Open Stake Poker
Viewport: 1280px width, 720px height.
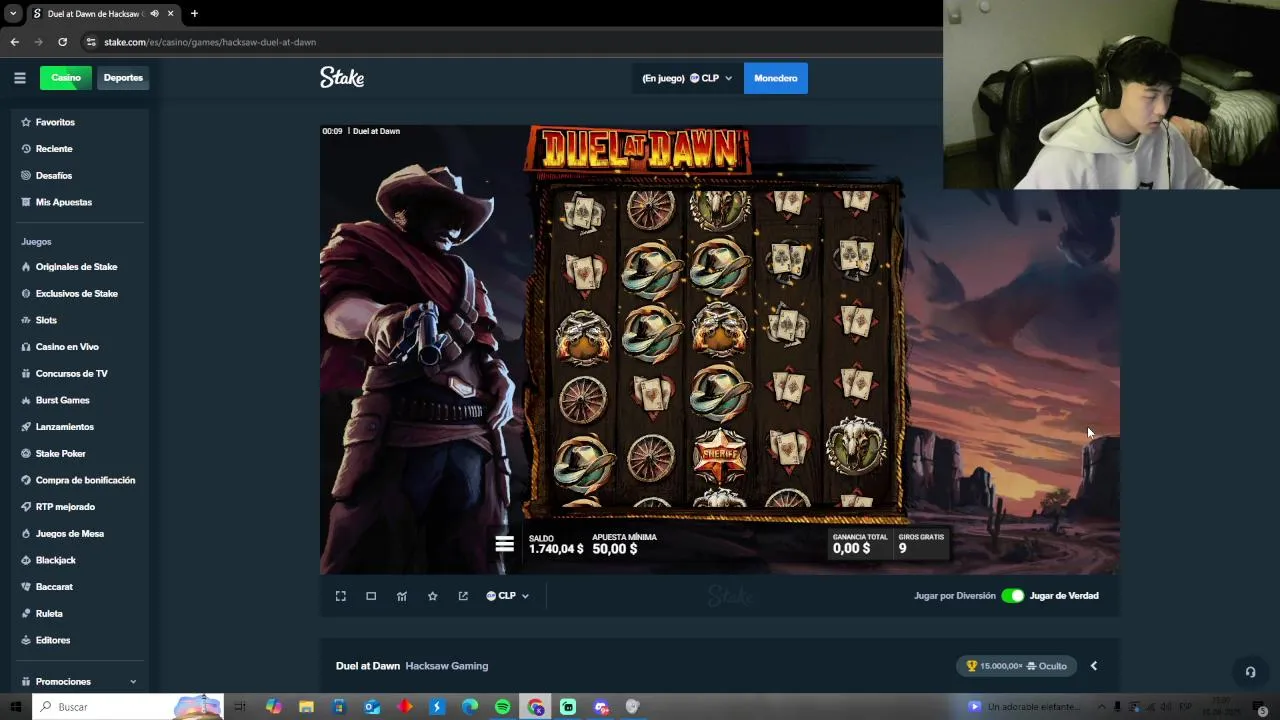pos(60,453)
